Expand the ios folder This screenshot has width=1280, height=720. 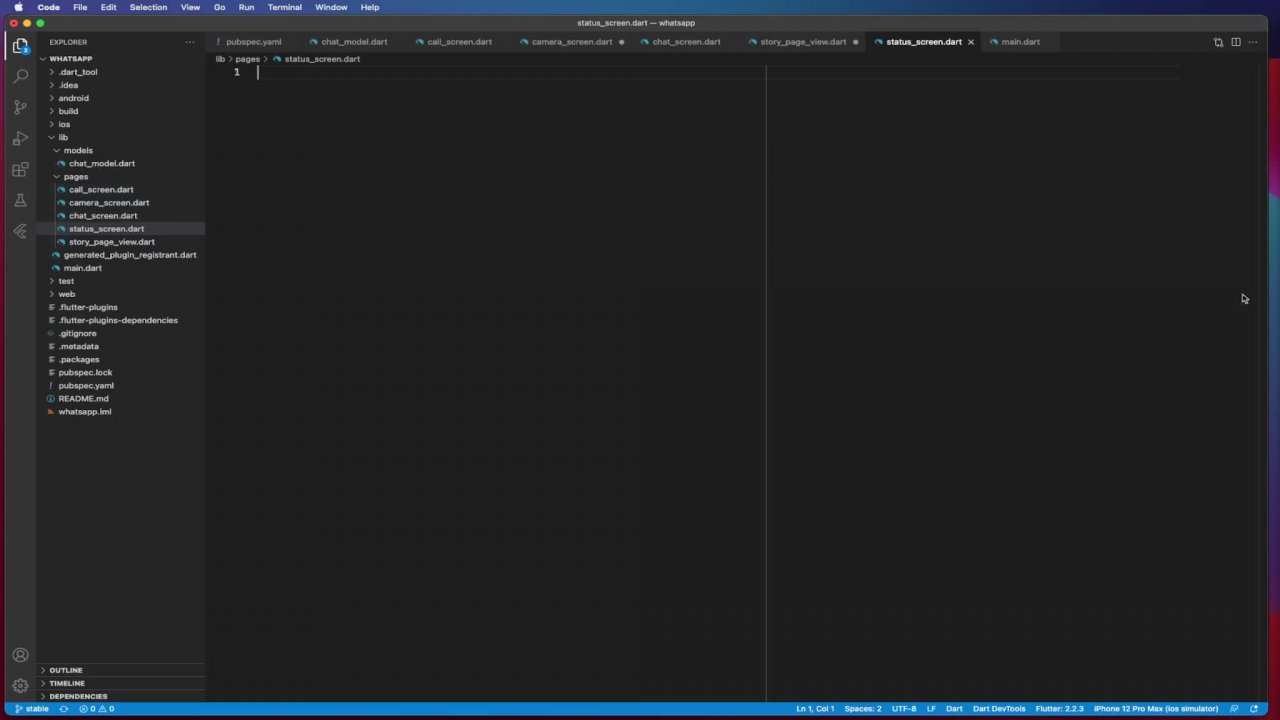coord(64,124)
